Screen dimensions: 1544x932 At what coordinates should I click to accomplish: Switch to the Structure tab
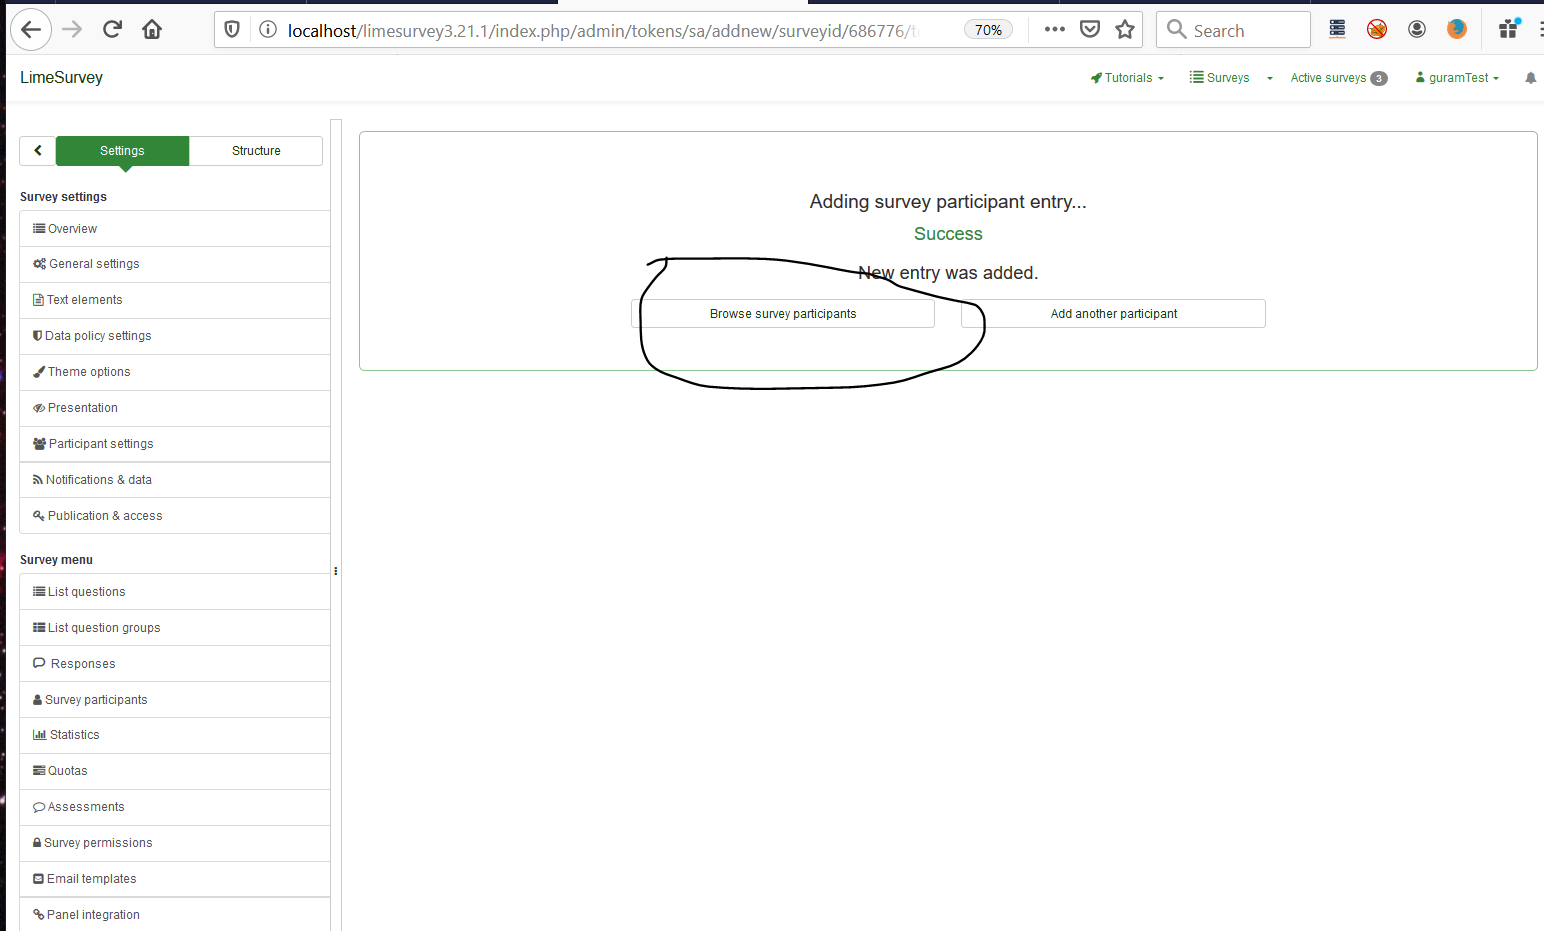pos(256,151)
